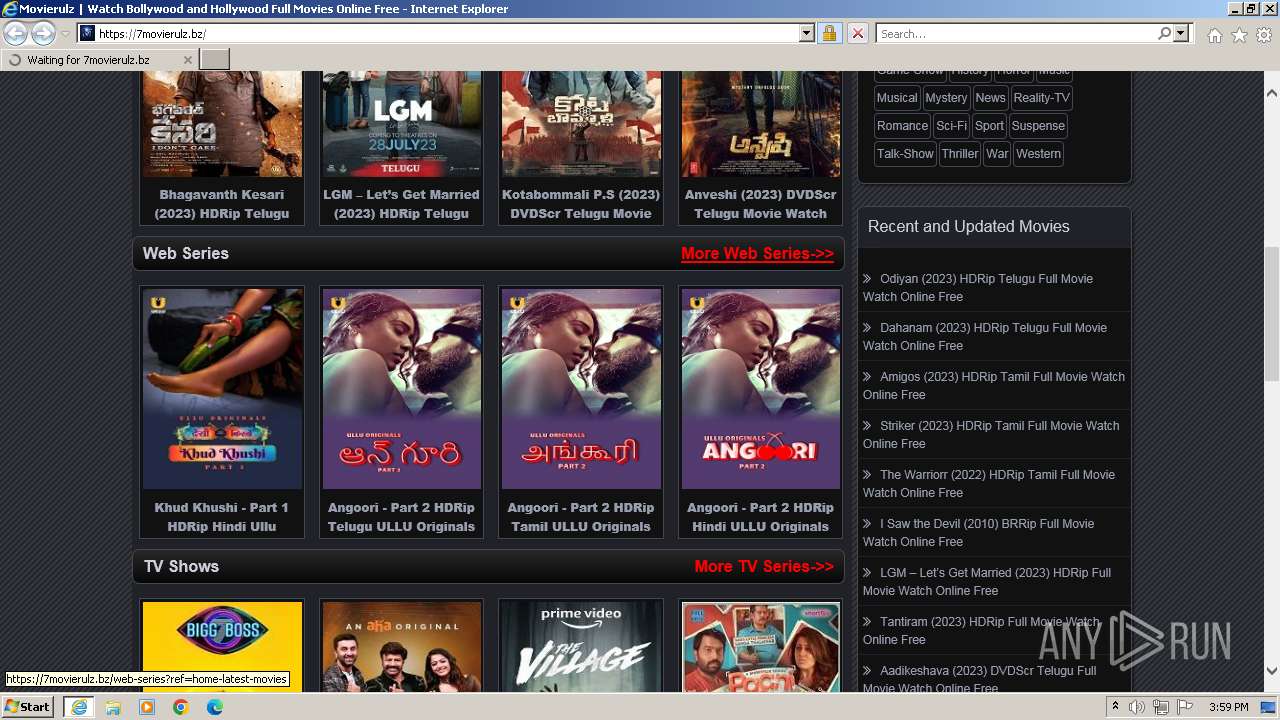Open the Bhagavanth Kesari poster thumbnail
Viewport: 1280px width, 720px height.
pos(222,124)
